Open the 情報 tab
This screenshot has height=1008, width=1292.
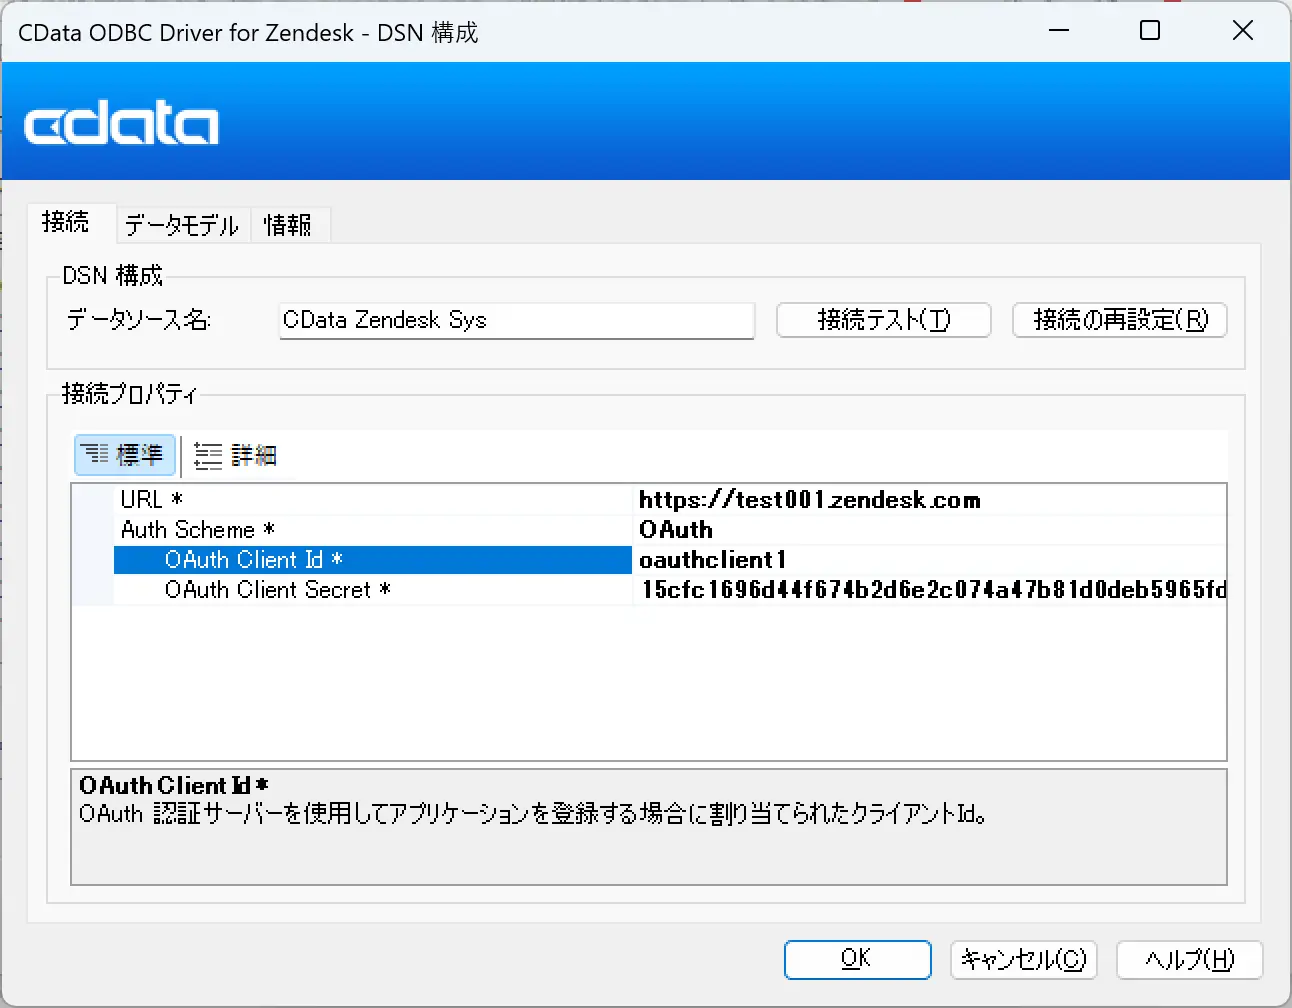pos(288,225)
